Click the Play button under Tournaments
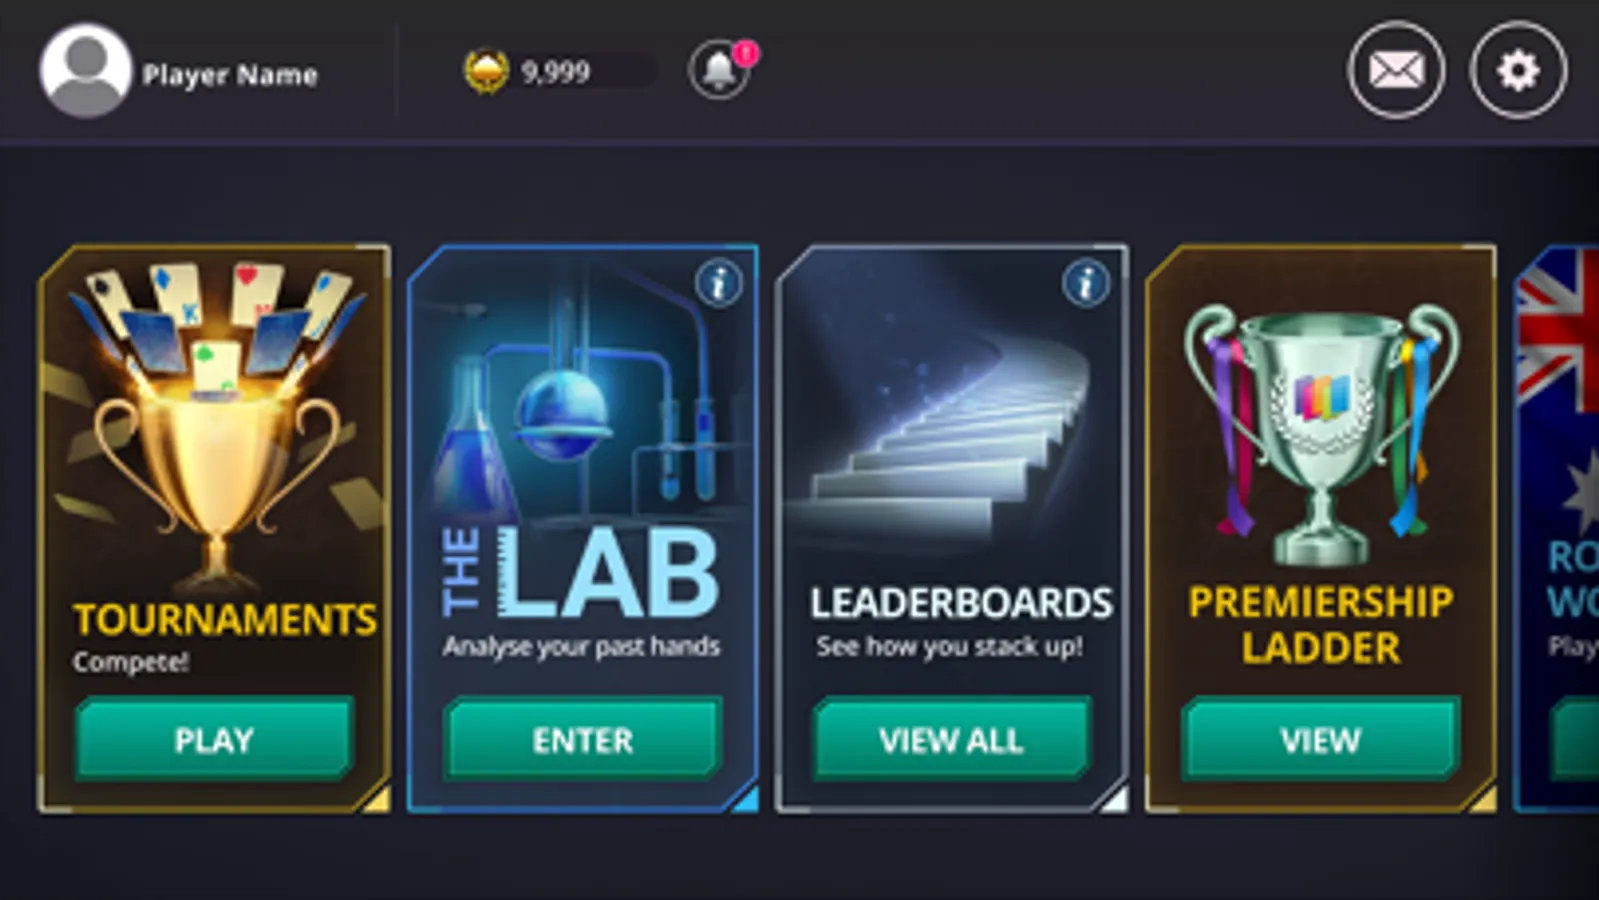Viewport: 1599px width, 900px height. pyautogui.click(x=214, y=740)
